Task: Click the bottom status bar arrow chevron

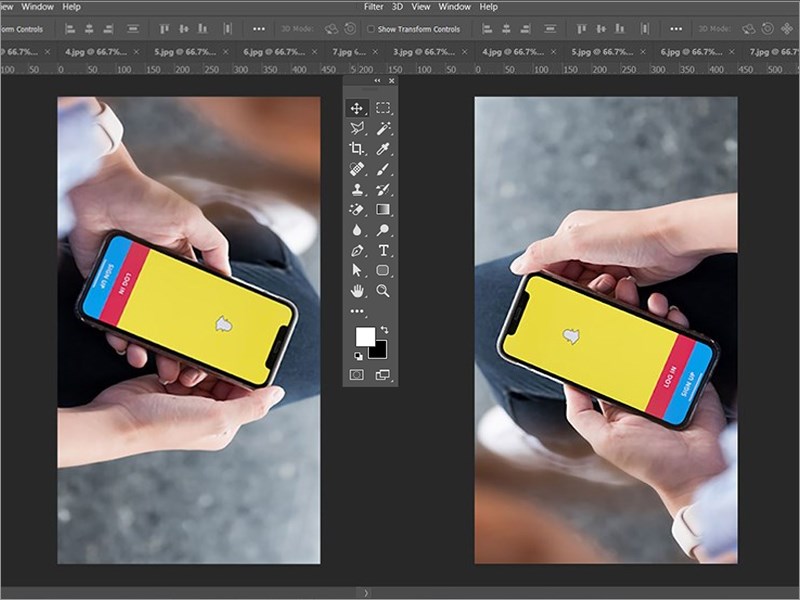Action: [366, 593]
